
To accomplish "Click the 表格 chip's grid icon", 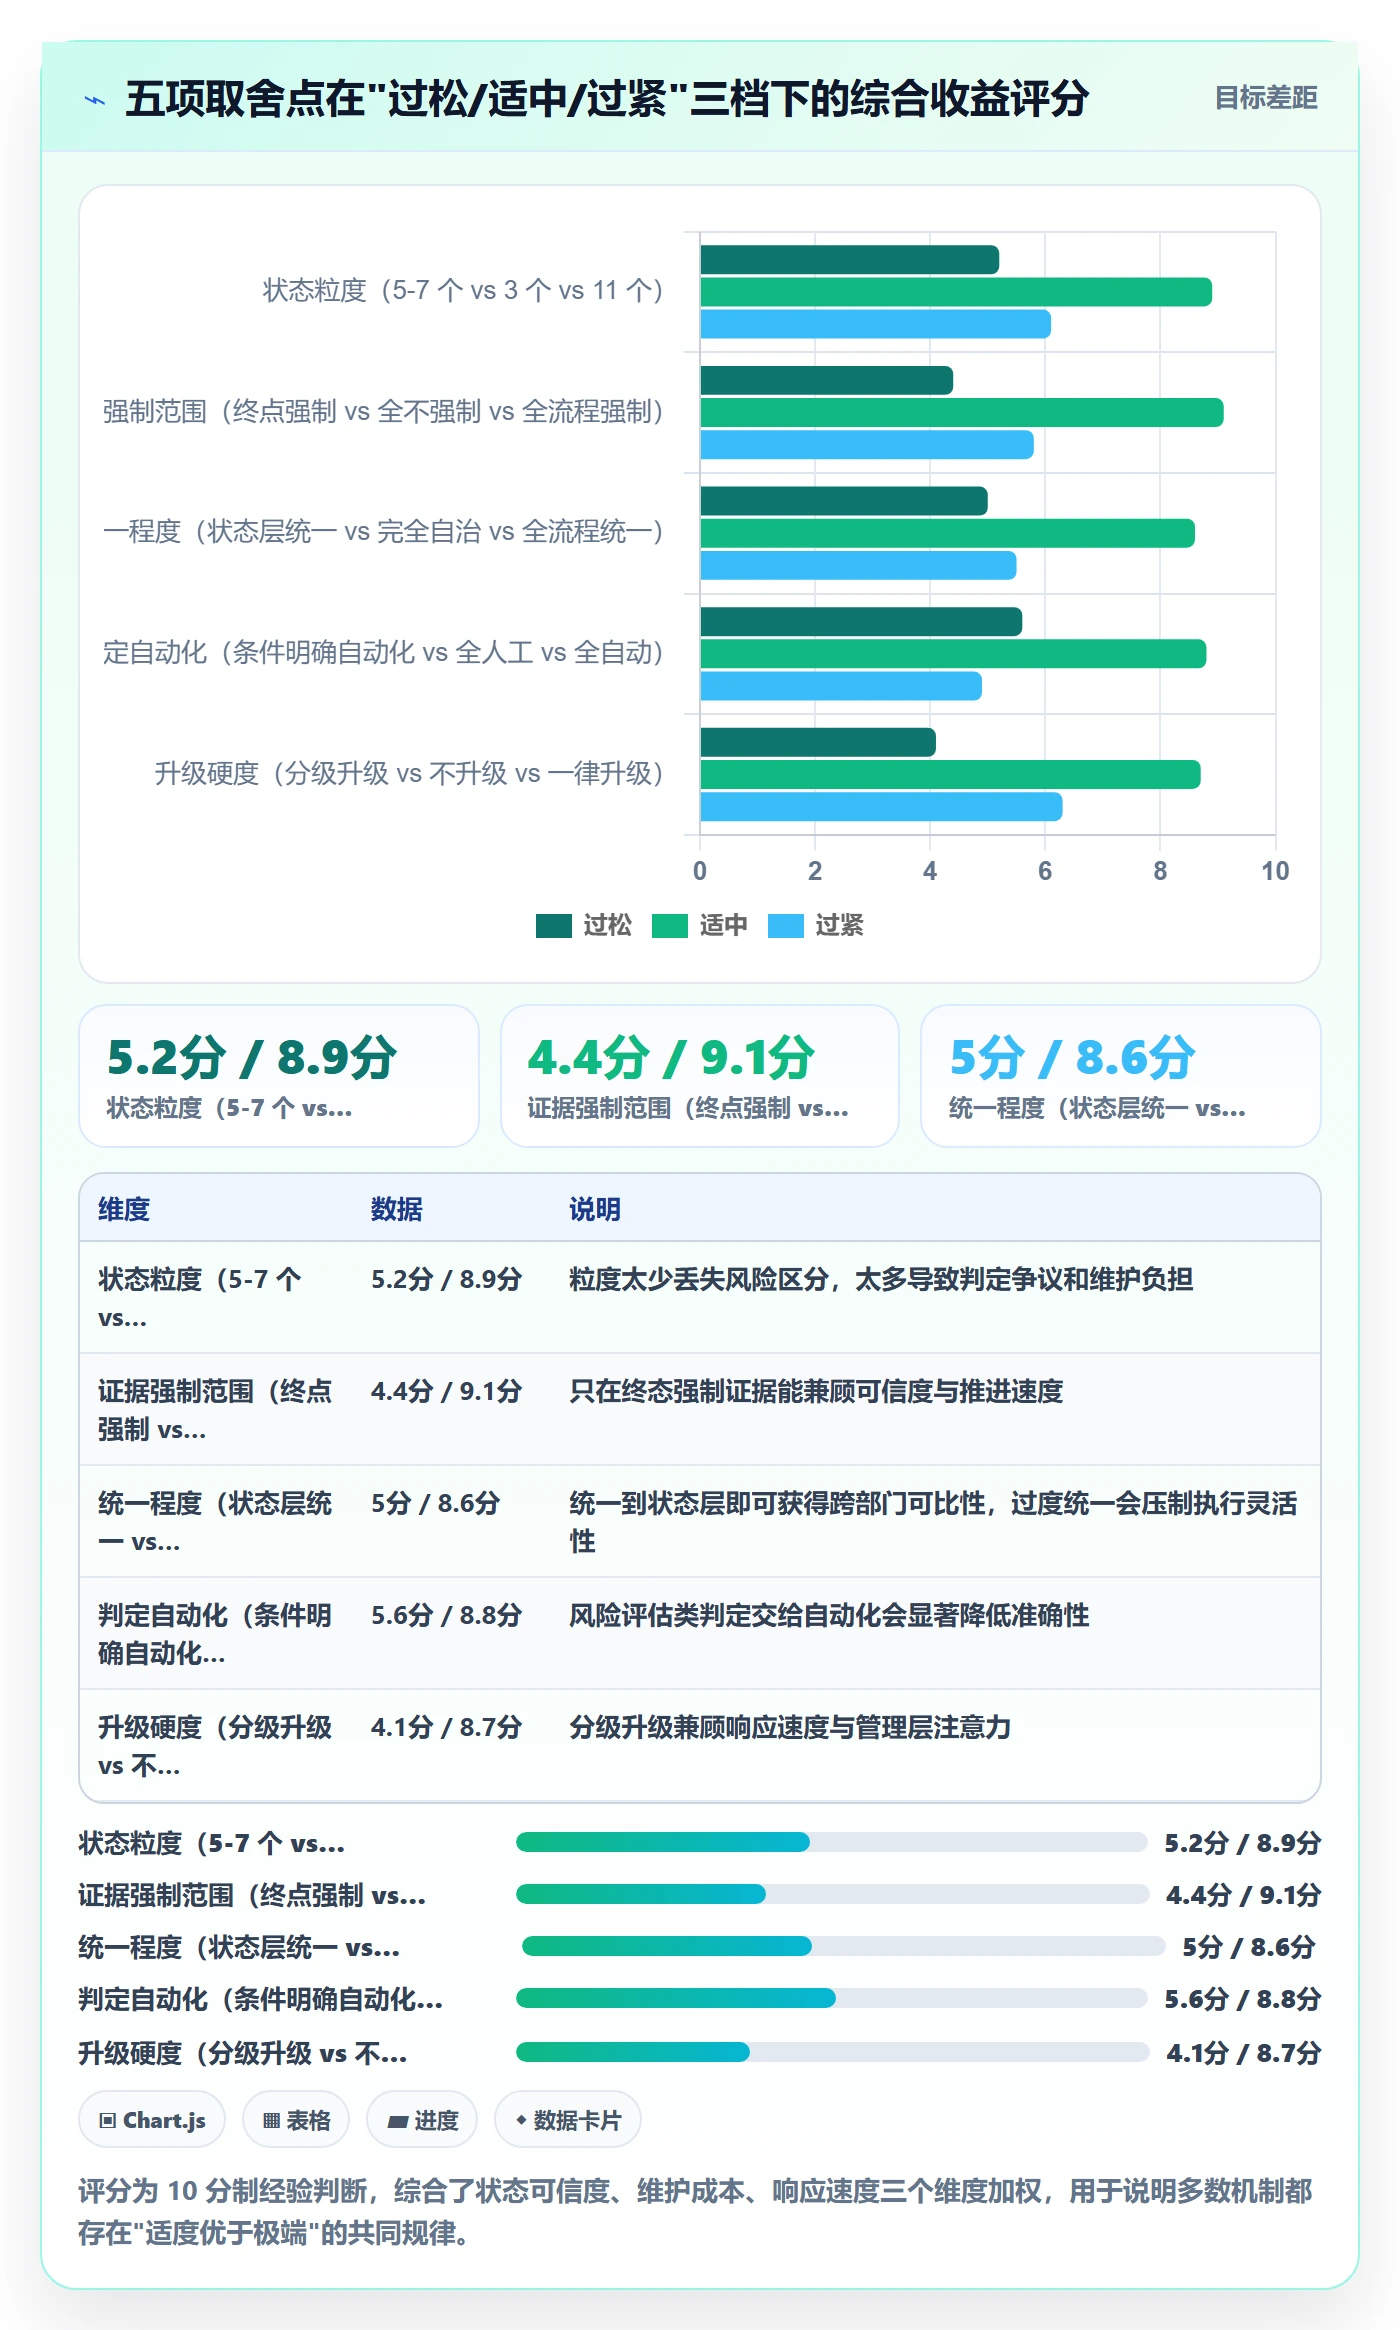I will point(271,2120).
